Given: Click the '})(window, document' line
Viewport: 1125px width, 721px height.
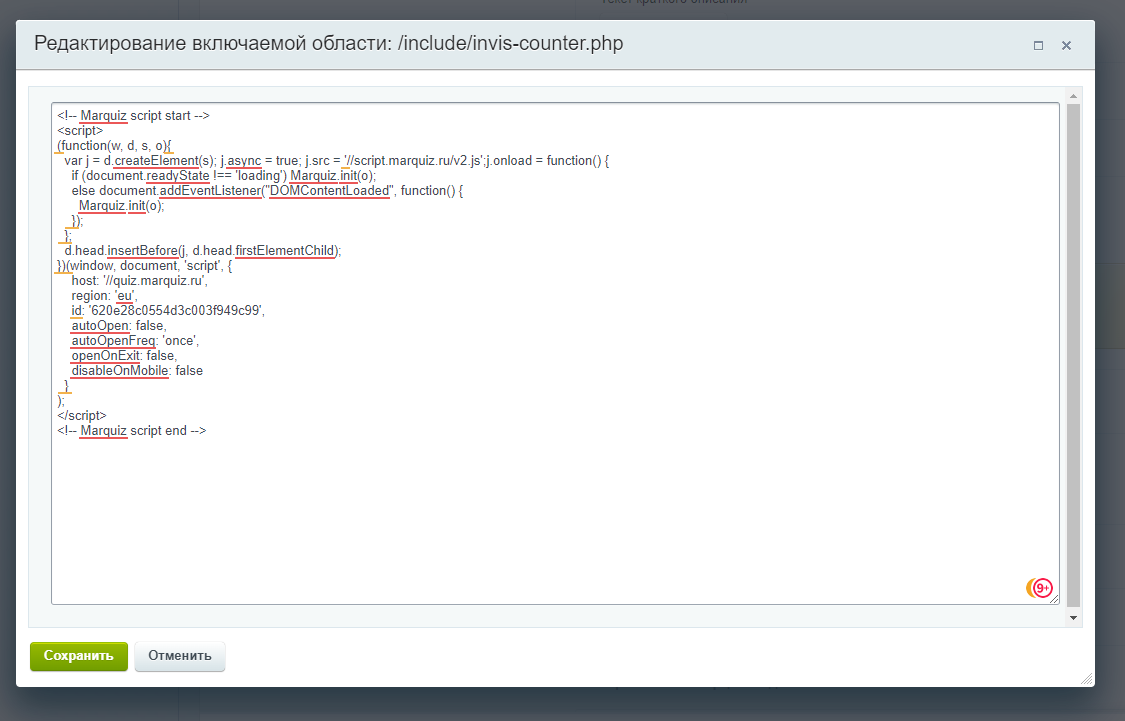Looking at the screenshot, I should (x=145, y=265).
